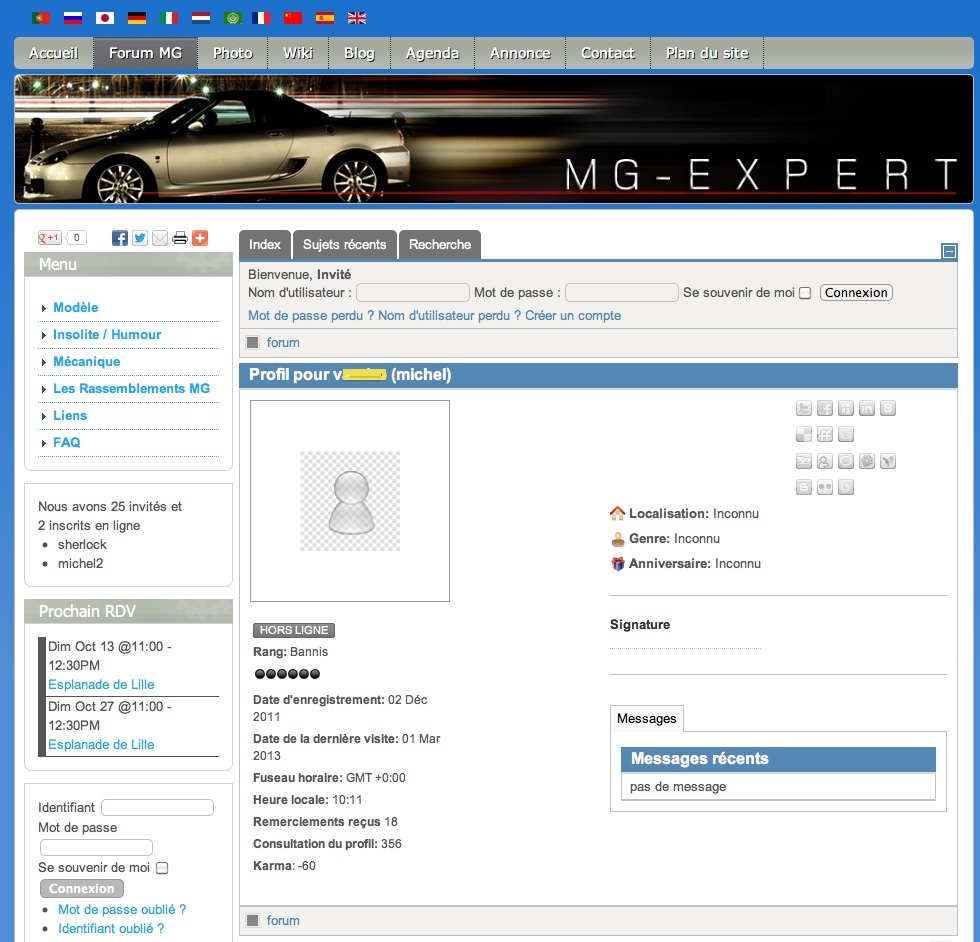Open the grey Flickr profile icon
Screen dimensions: 980x942
[x=825, y=487]
